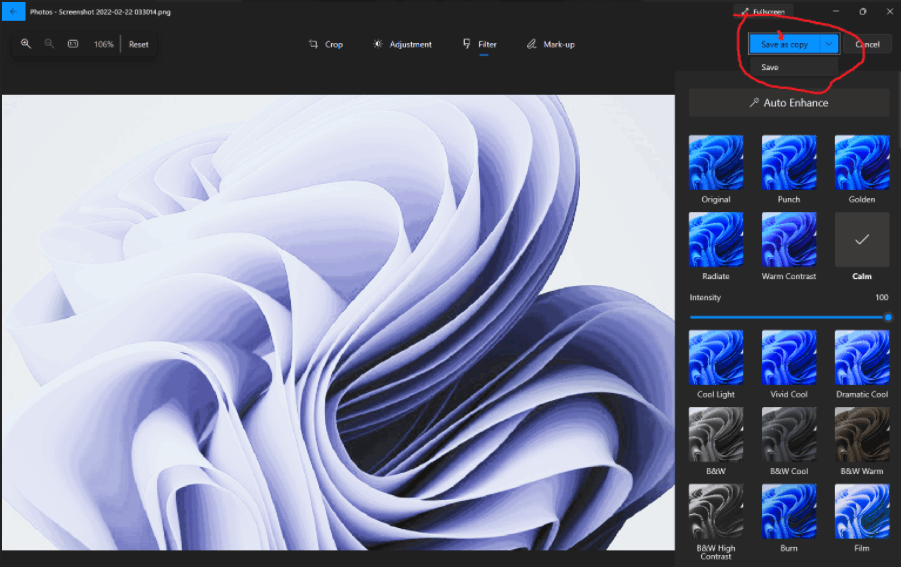Click the edited photo preview
The height and width of the screenshot is (567, 901).
(338, 322)
